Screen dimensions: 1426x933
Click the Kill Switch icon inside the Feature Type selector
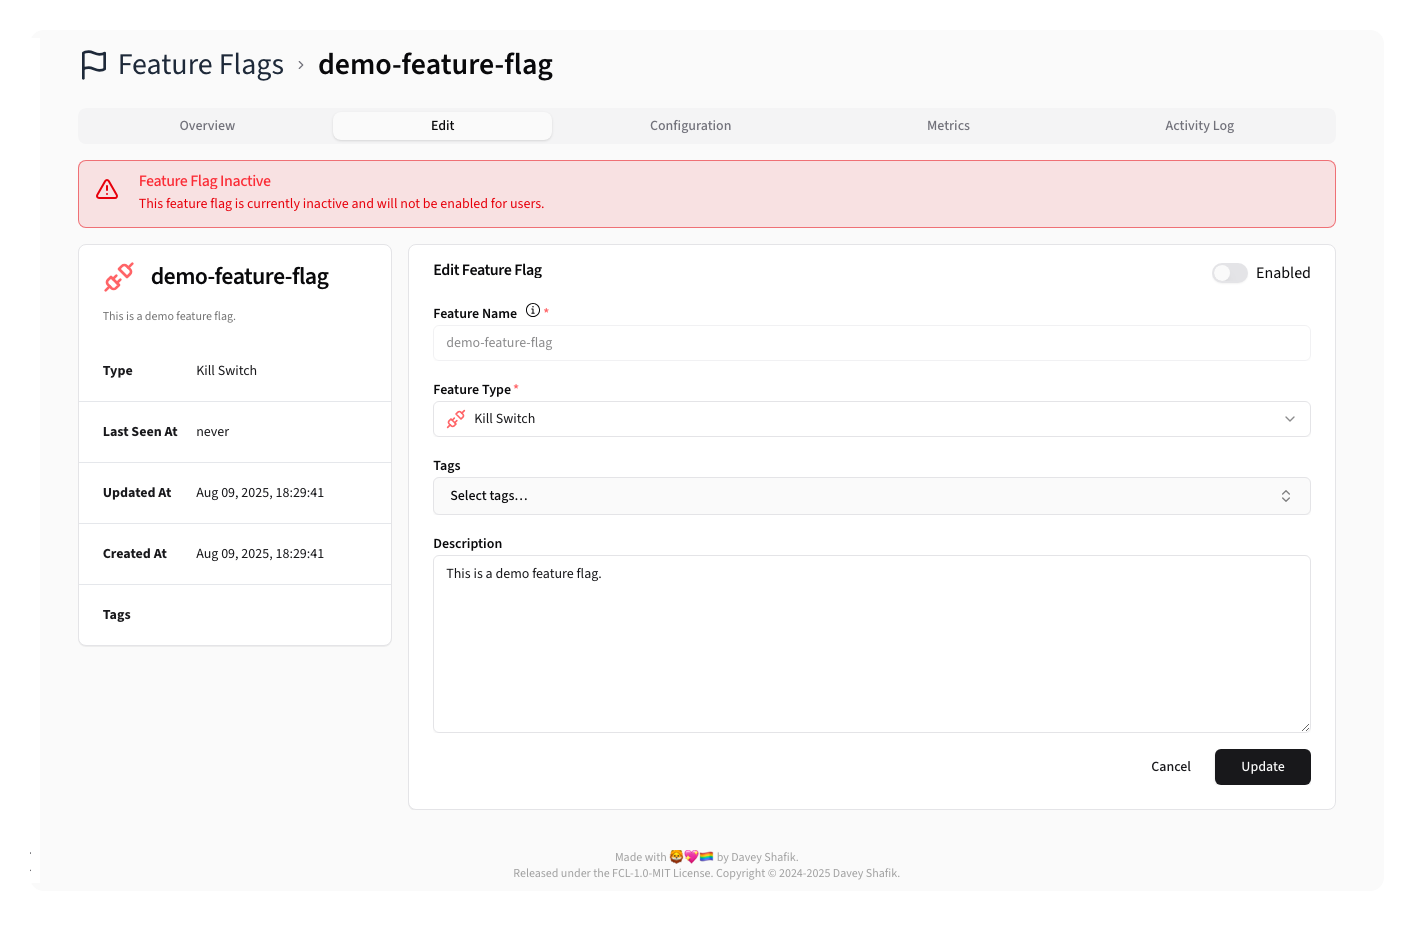pos(456,419)
